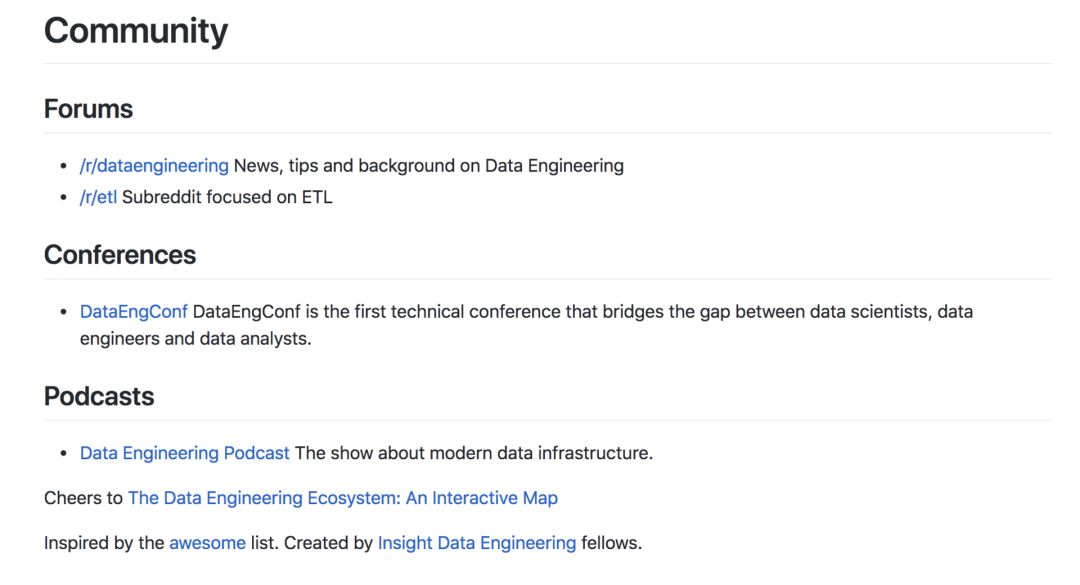
Task: Click the bullet point beside /r/dataengineering
Action: coord(65,166)
